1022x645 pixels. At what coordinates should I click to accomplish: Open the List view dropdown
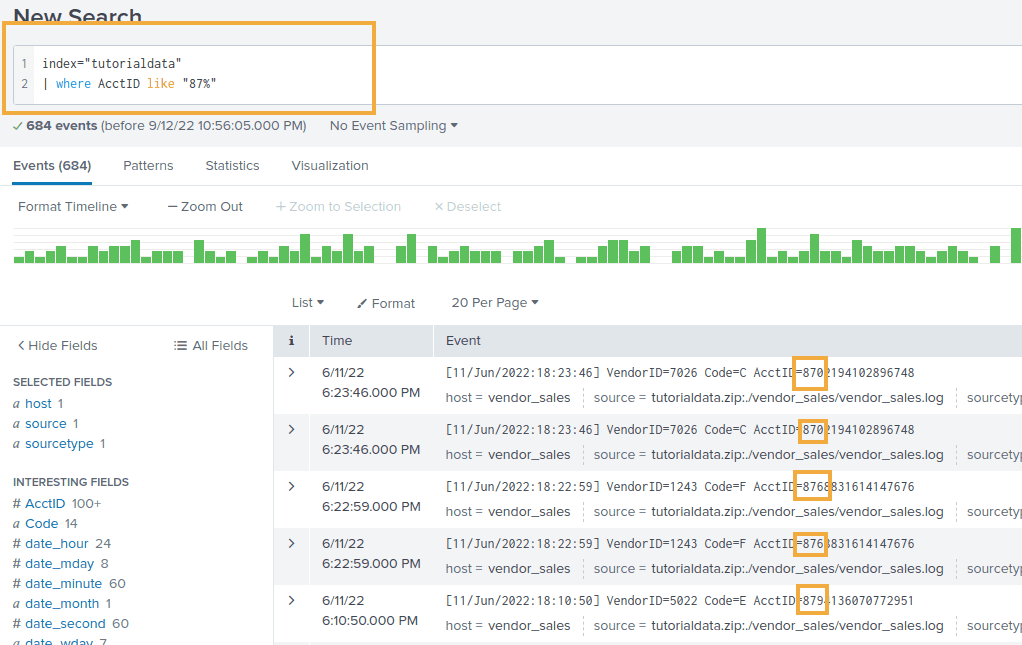pos(307,303)
